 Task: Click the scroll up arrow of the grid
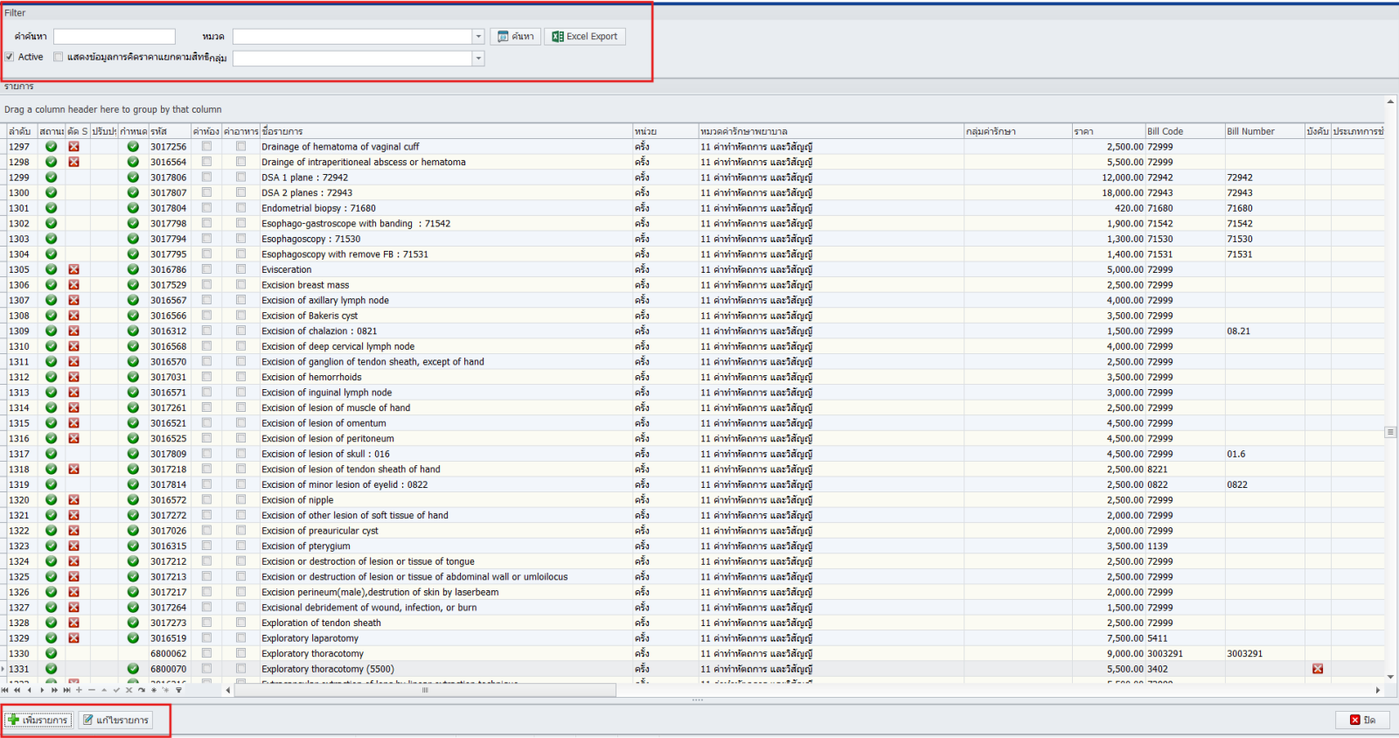click(1390, 102)
